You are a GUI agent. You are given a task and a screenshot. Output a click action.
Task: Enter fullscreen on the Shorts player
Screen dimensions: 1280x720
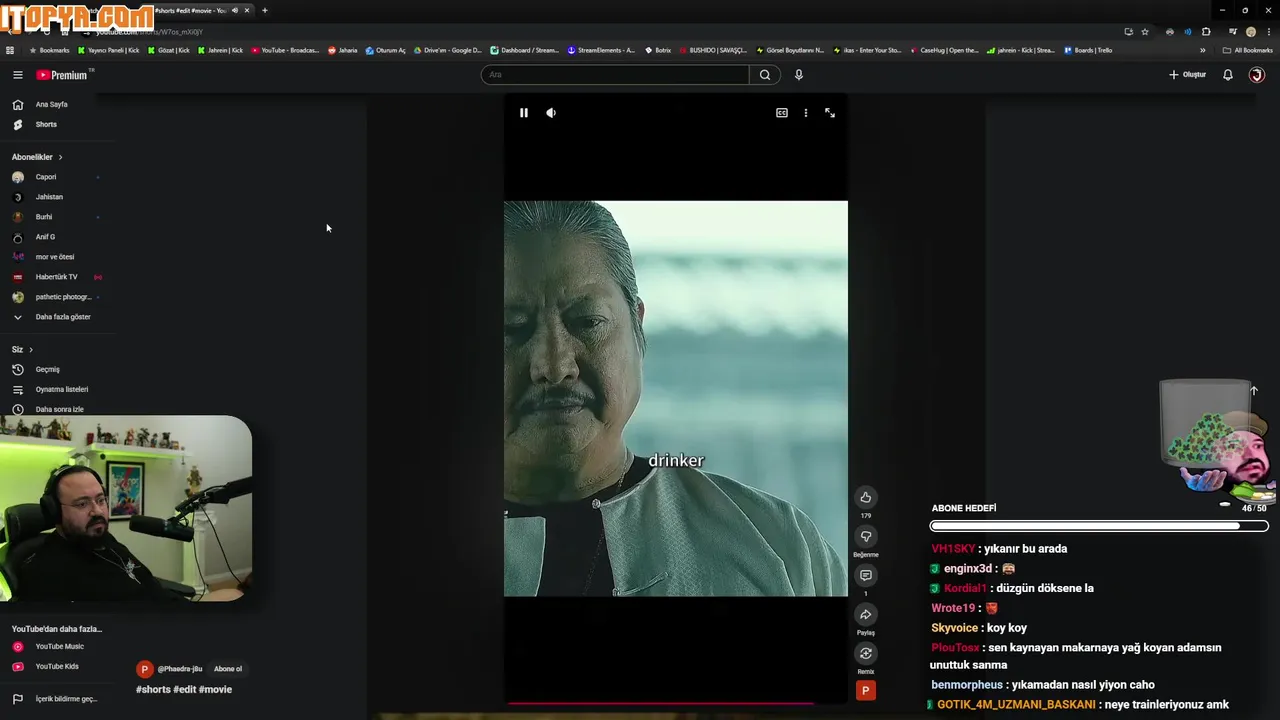[x=830, y=113]
